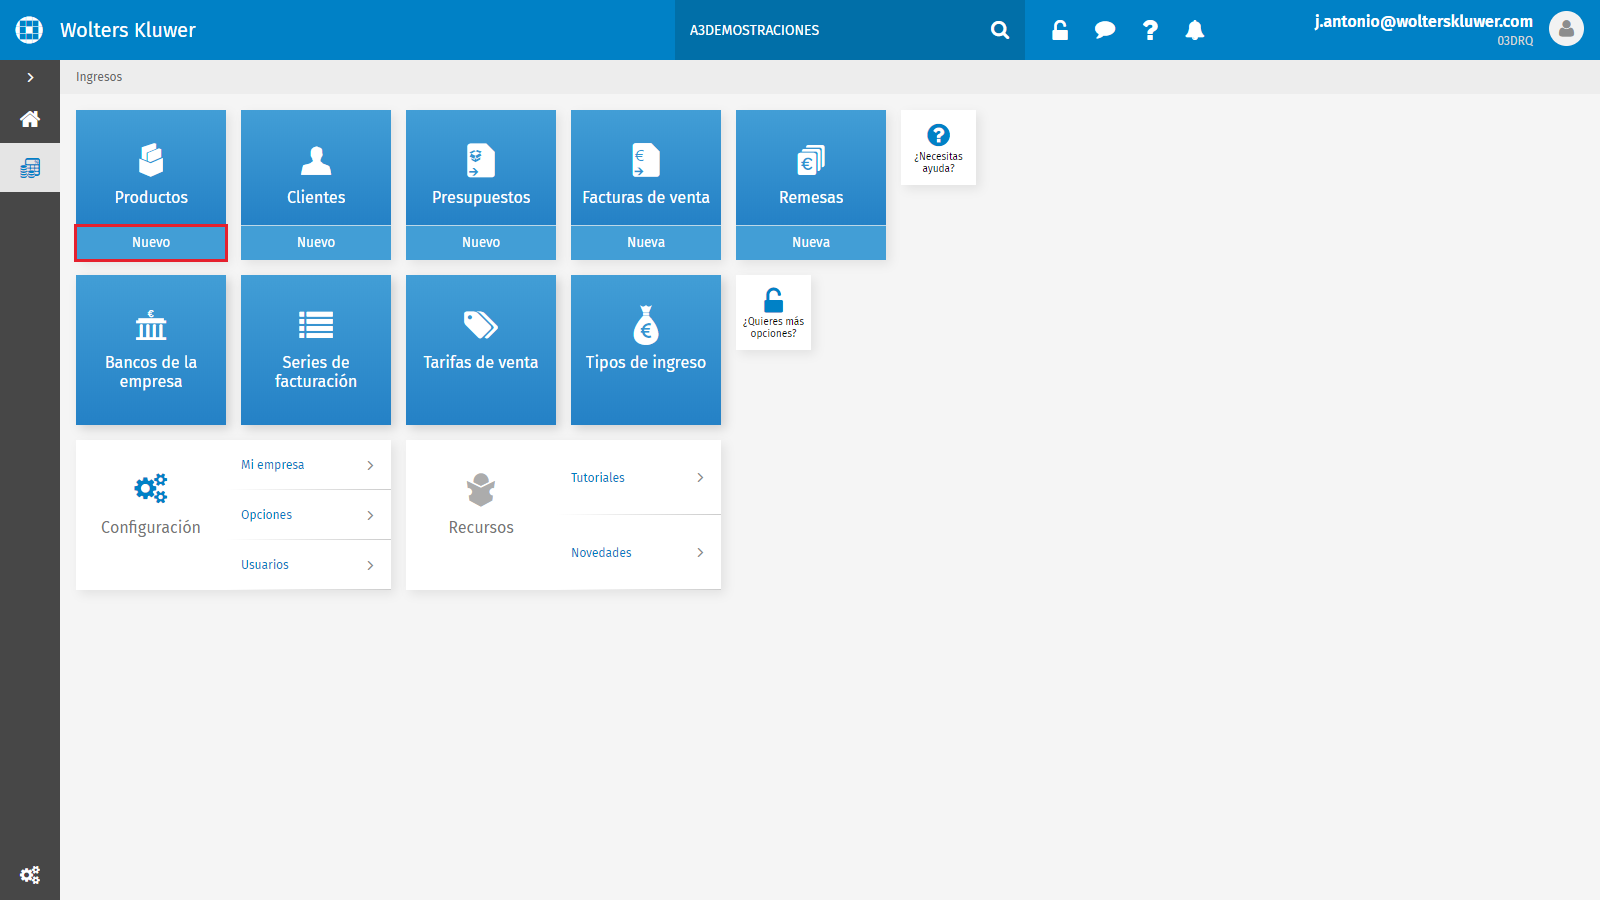This screenshot has width=1600, height=900.
Task: Open the Facturas de venta tile
Action: (646, 167)
